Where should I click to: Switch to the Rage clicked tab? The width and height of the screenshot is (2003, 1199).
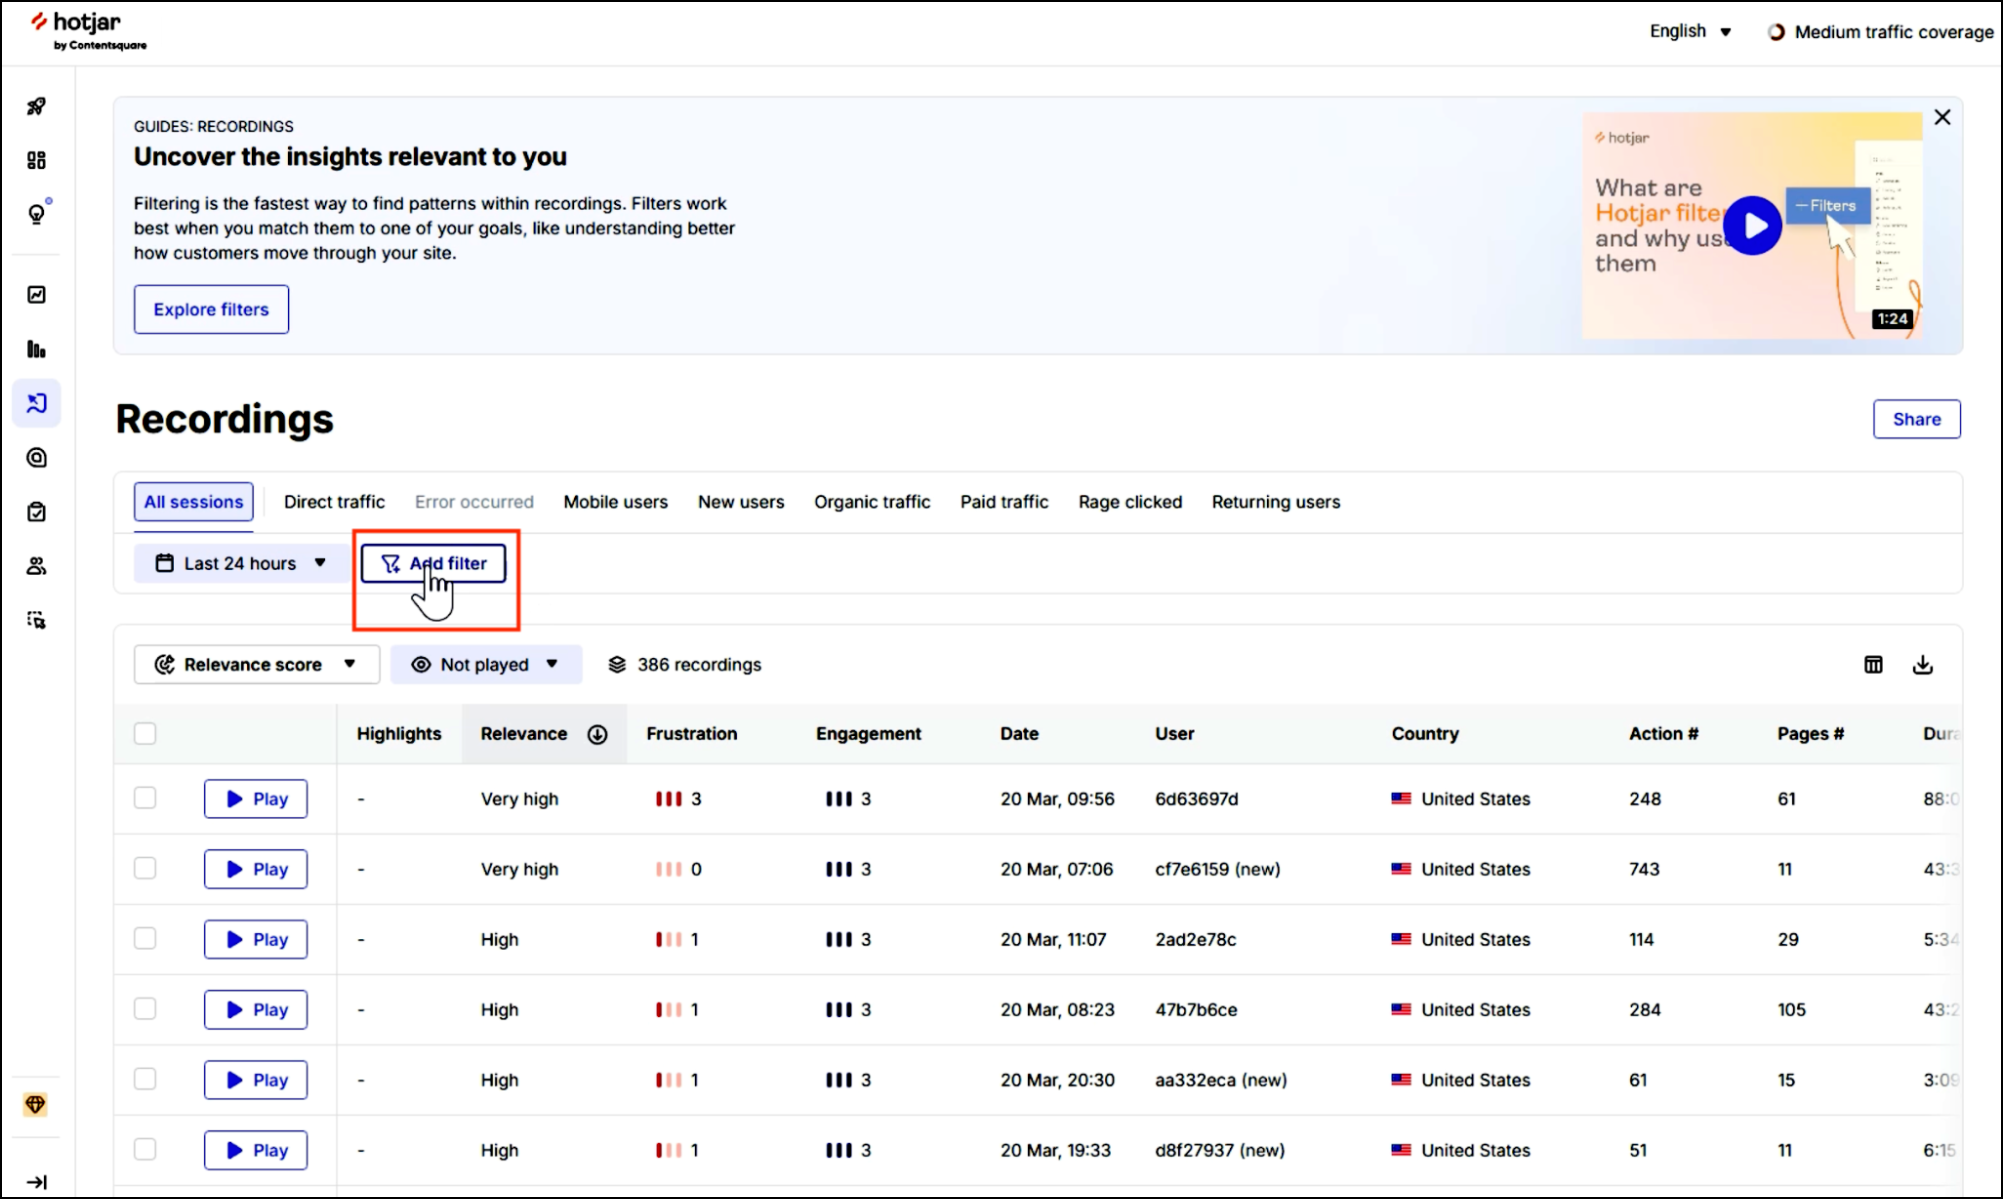[1130, 502]
